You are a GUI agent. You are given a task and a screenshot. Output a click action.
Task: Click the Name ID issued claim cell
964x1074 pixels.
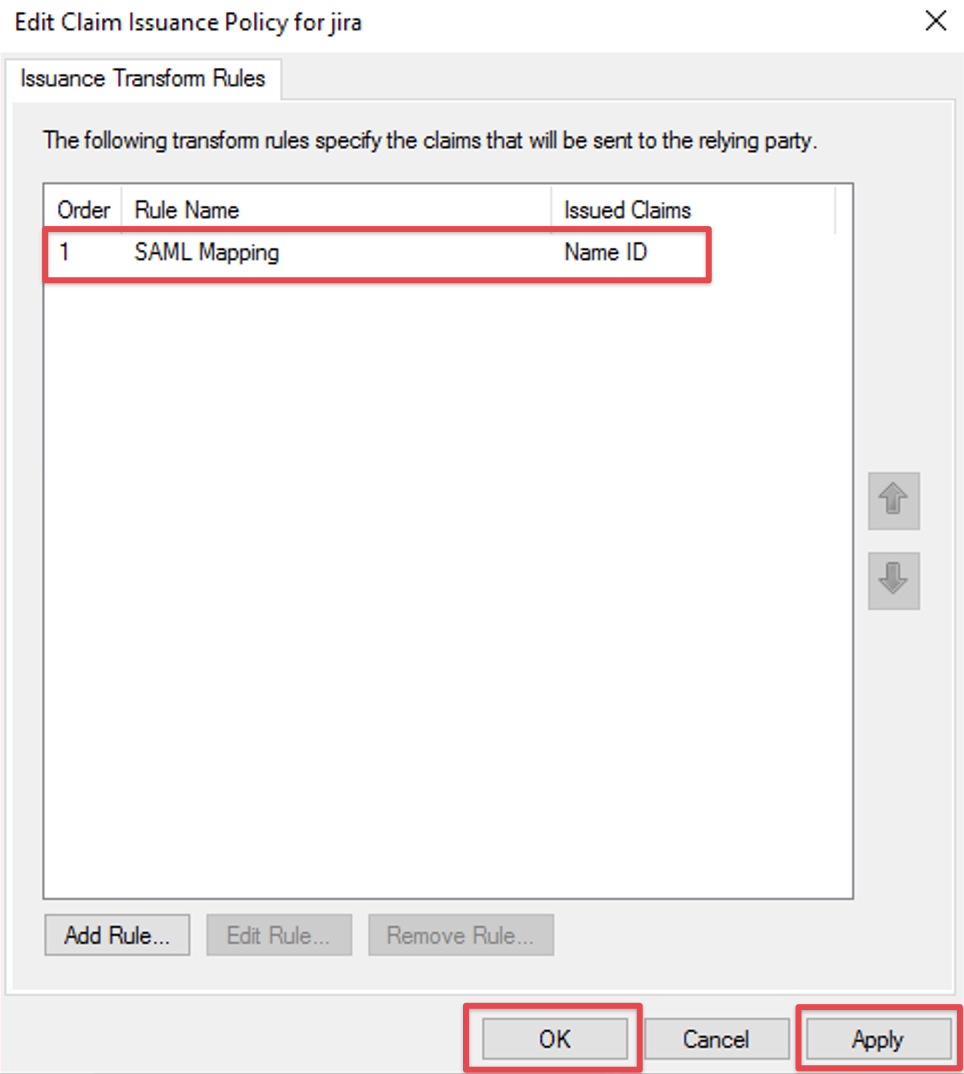click(x=605, y=253)
